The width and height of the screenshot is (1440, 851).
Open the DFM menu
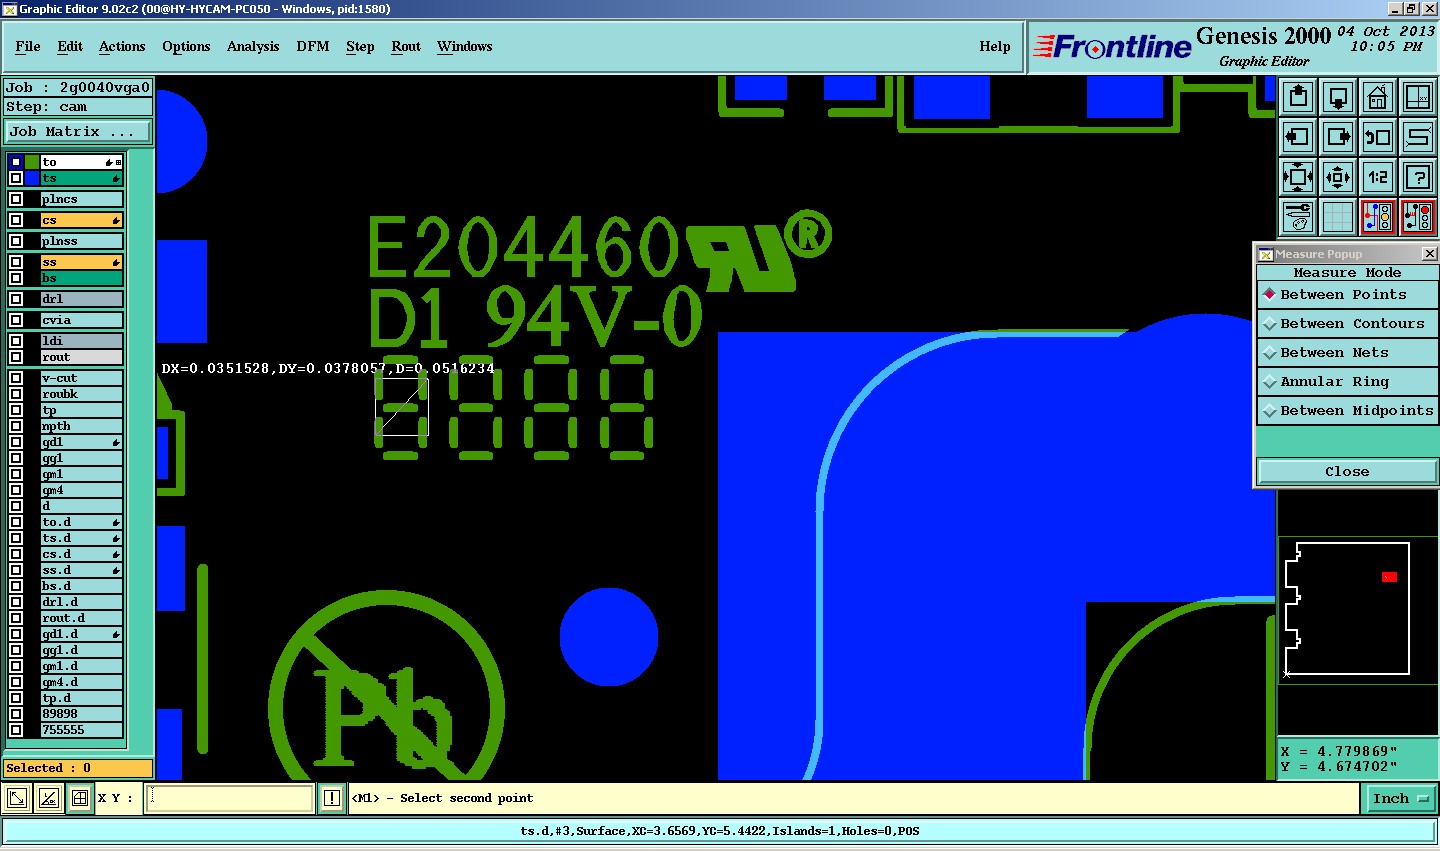[x=313, y=46]
